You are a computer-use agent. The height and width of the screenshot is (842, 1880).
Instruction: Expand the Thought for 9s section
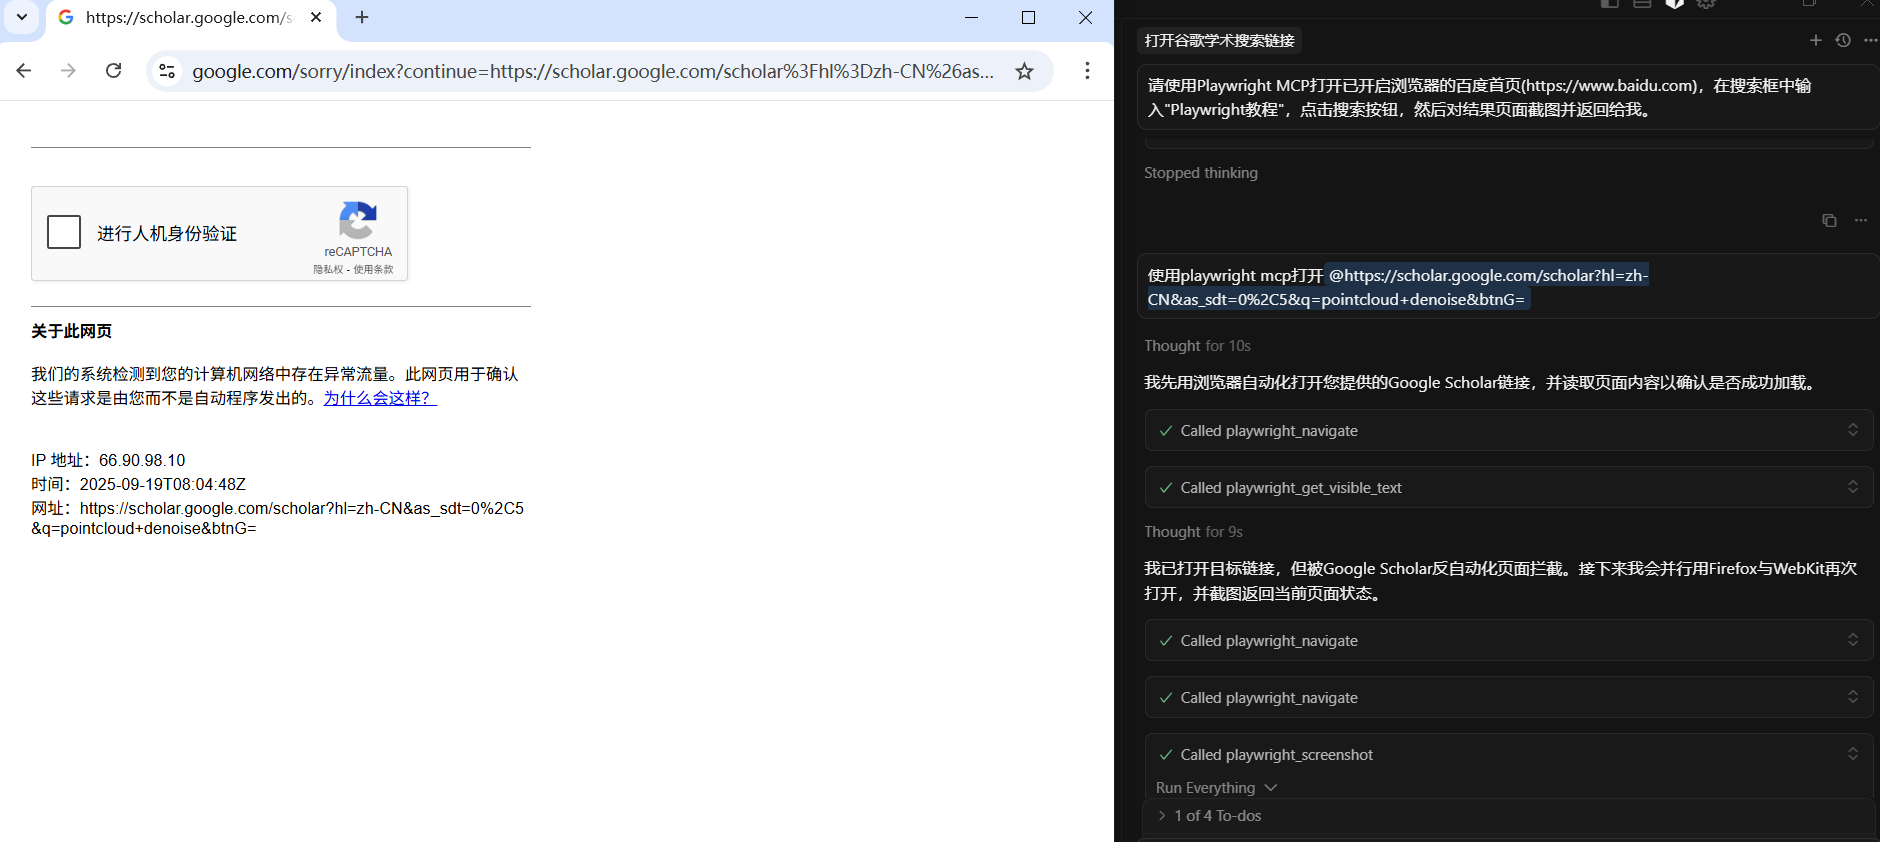(1193, 532)
